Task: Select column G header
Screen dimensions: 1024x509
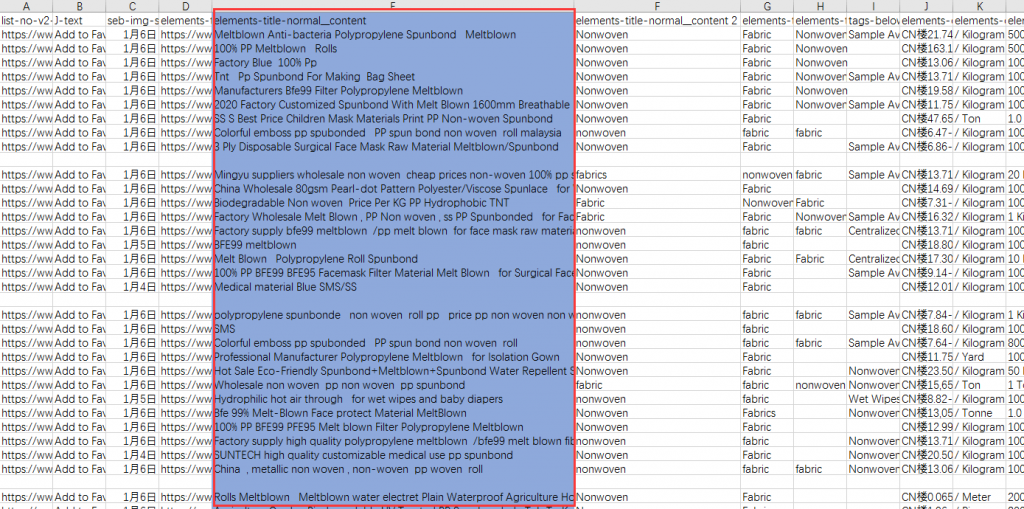Action: coord(767,6)
